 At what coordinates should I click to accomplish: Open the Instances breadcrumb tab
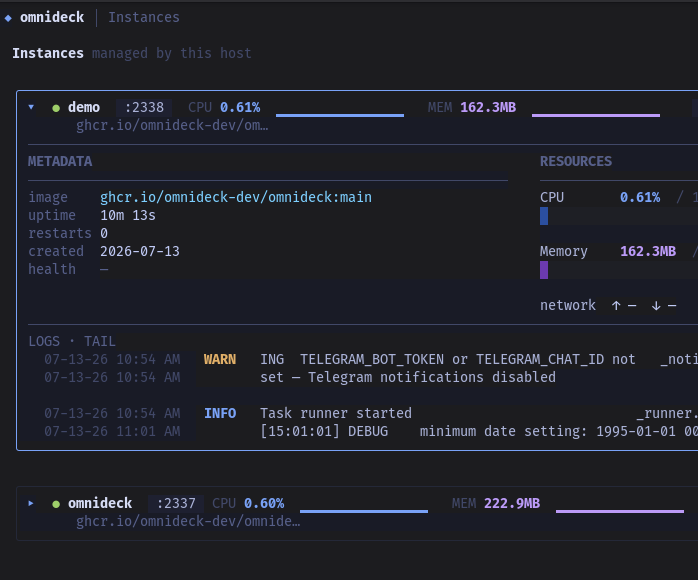144,17
